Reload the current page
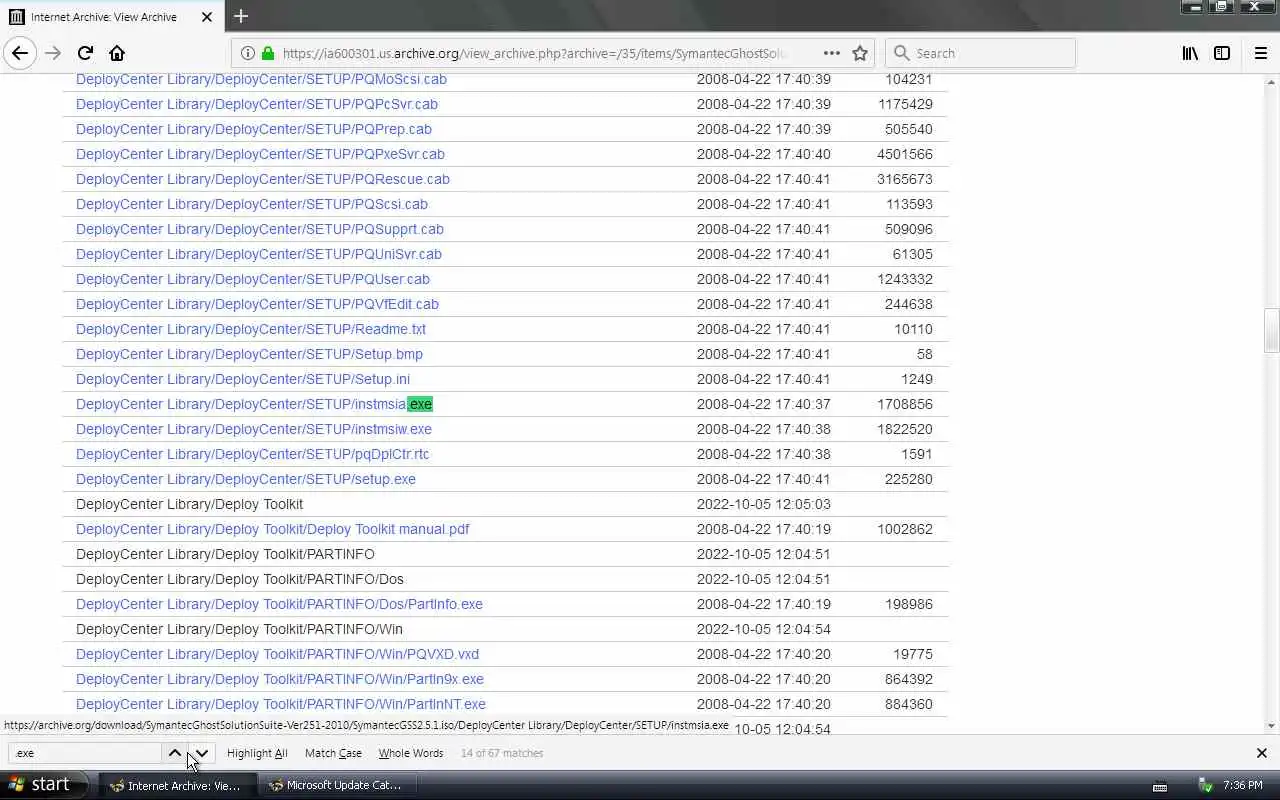 pyautogui.click(x=85, y=53)
